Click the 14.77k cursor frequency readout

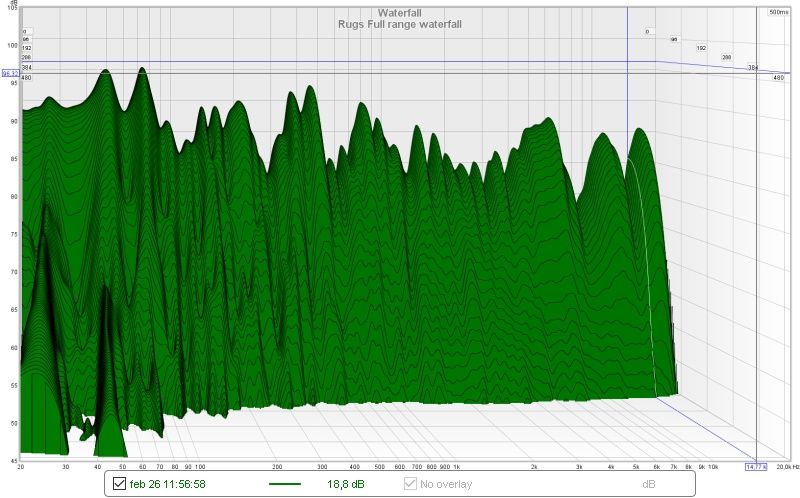coord(755,466)
